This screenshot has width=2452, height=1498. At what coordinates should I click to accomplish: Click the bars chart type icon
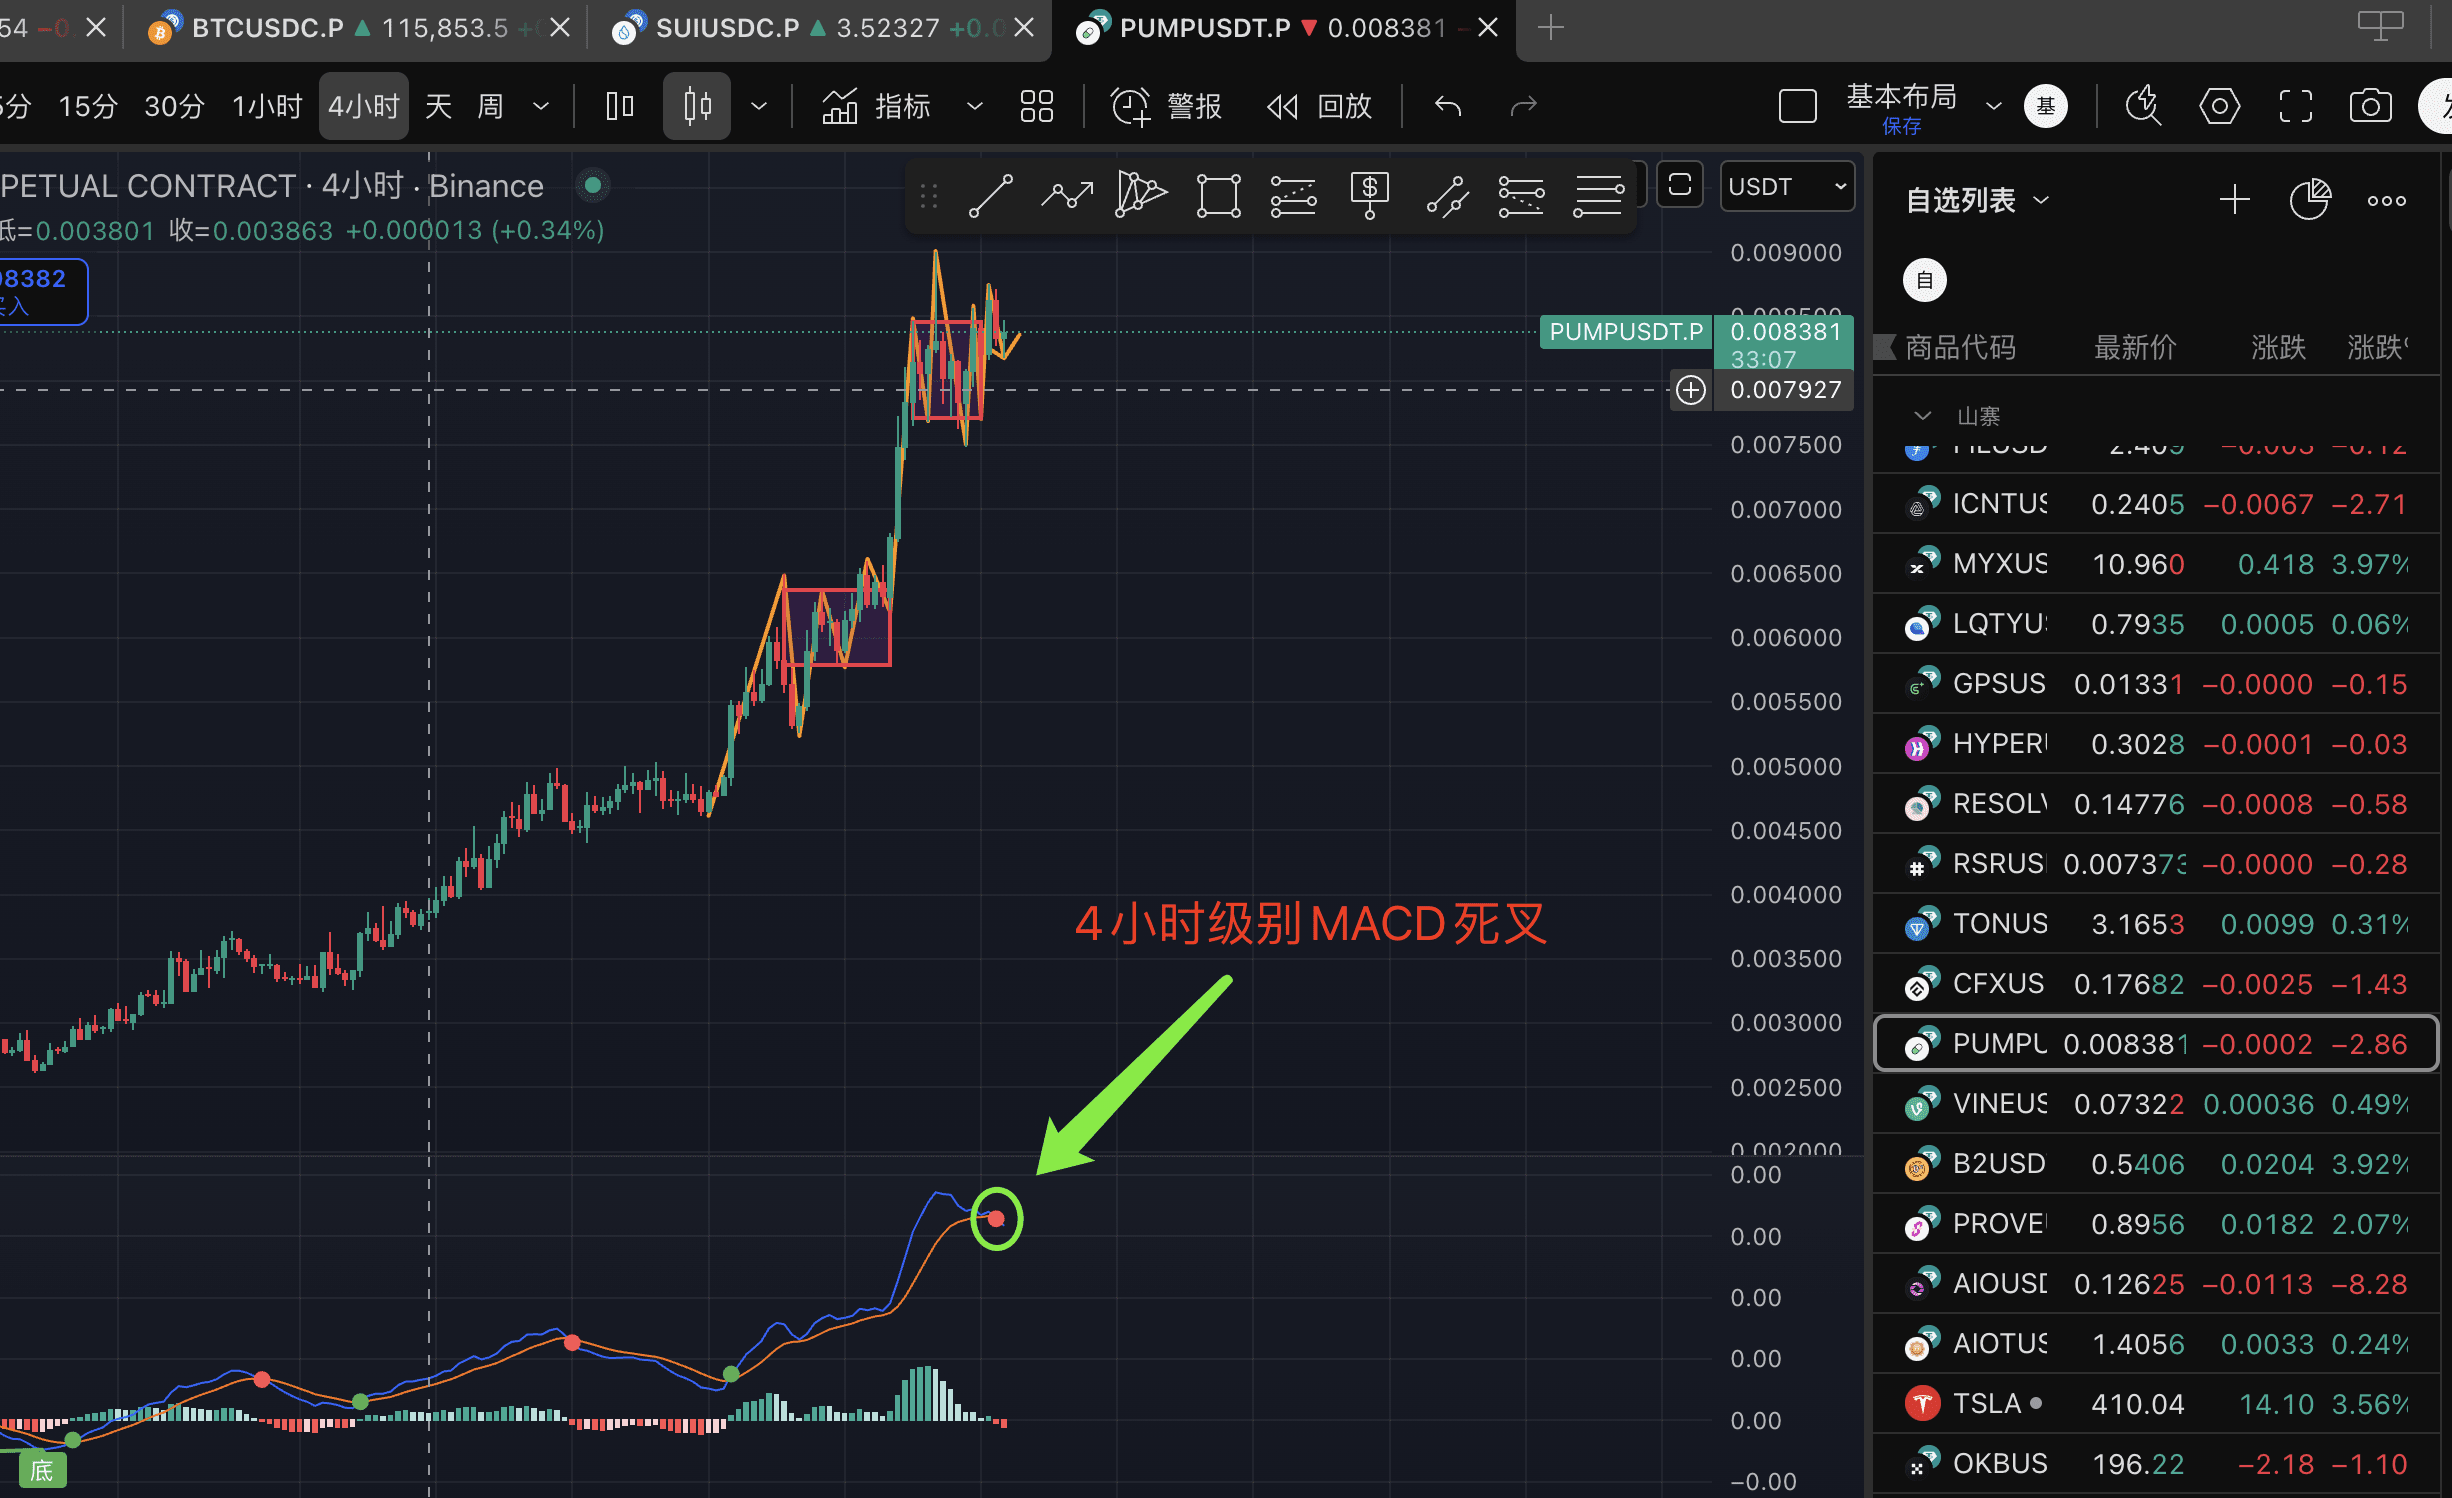pos(620,106)
